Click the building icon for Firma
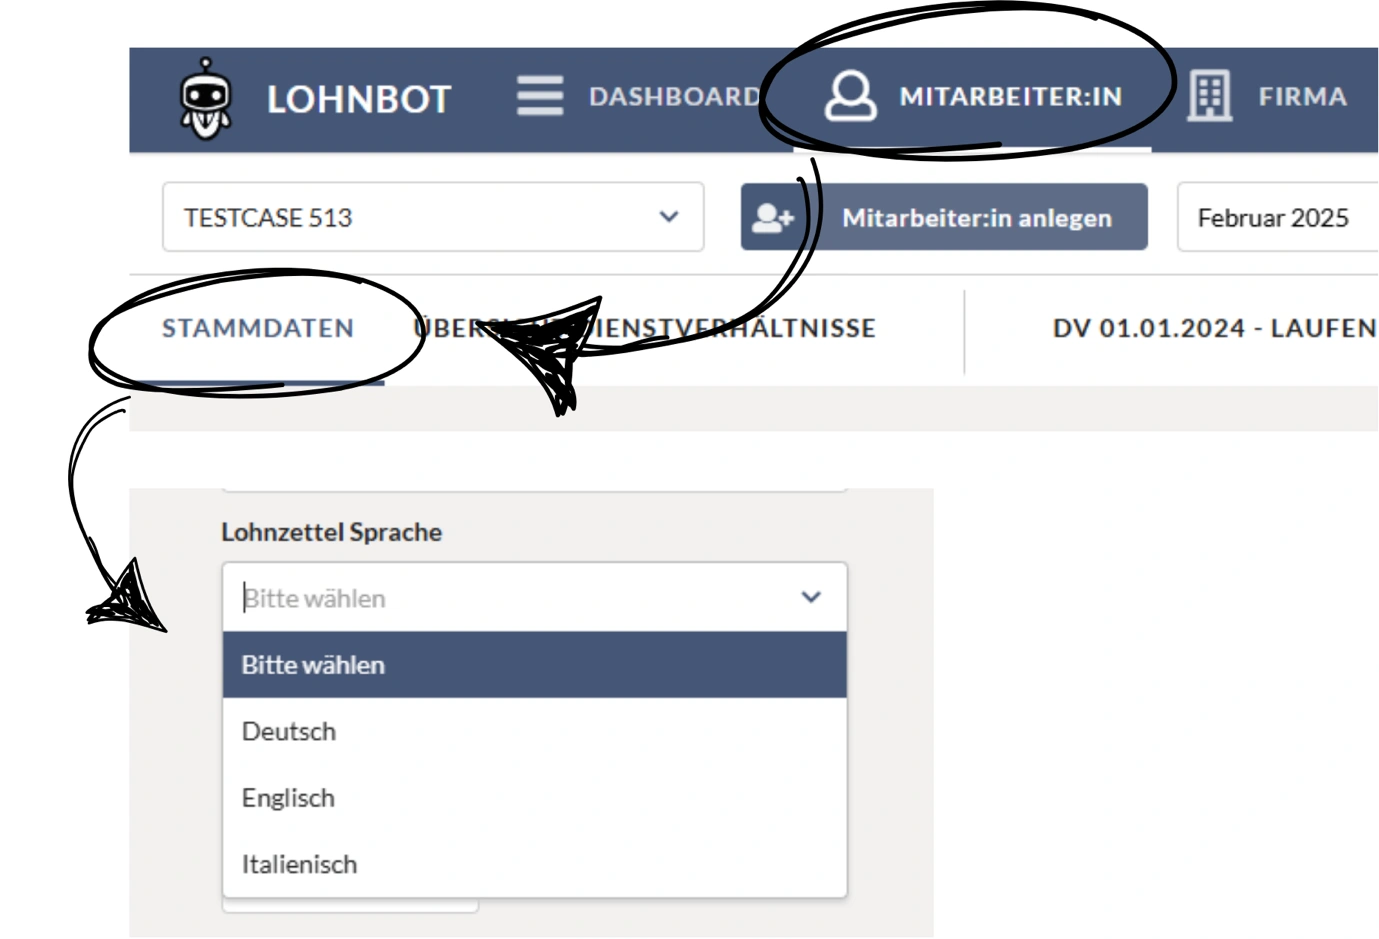 pyautogui.click(x=1209, y=96)
